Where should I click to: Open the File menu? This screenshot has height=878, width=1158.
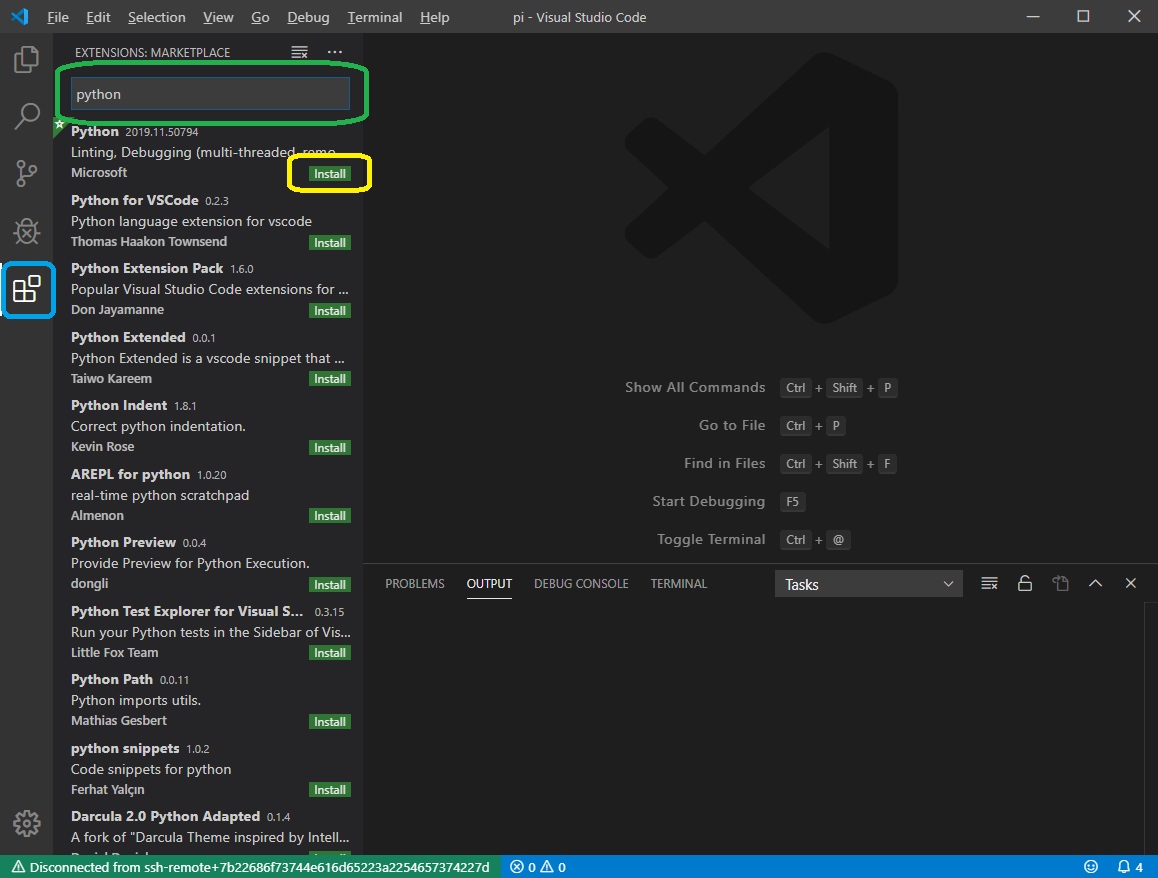(x=58, y=17)
